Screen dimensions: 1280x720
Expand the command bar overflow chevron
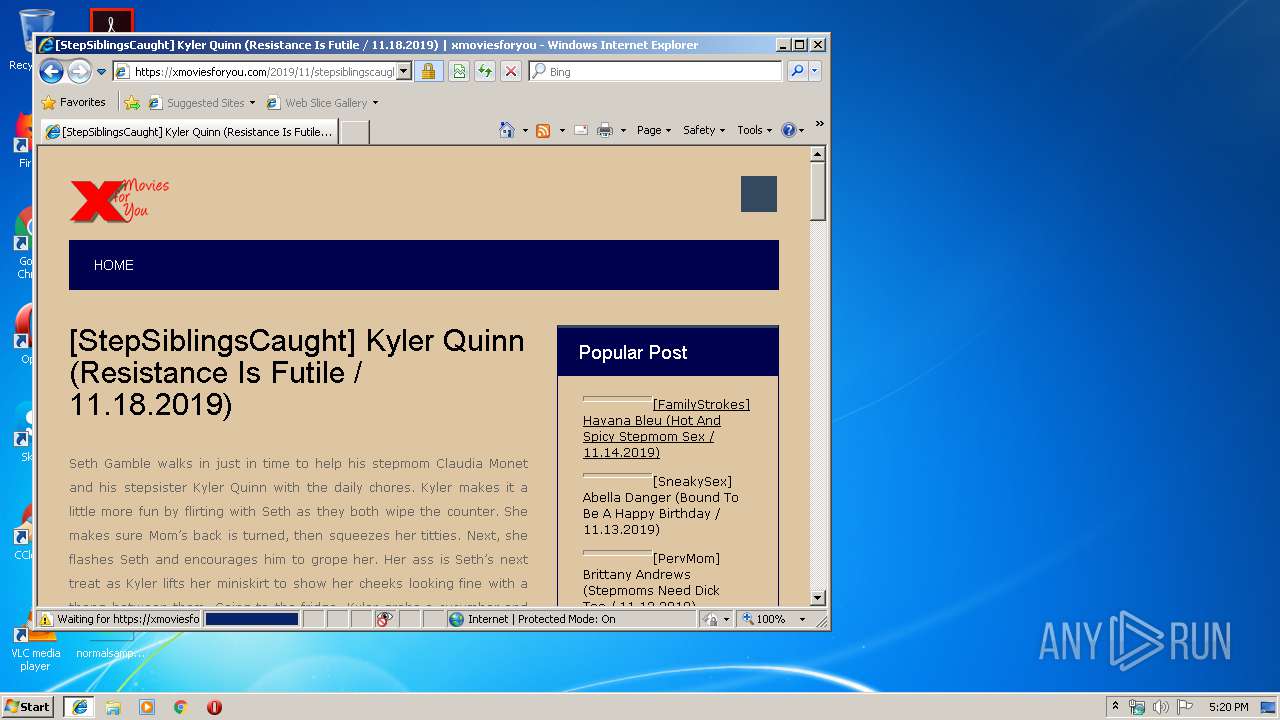click(819, 124)
